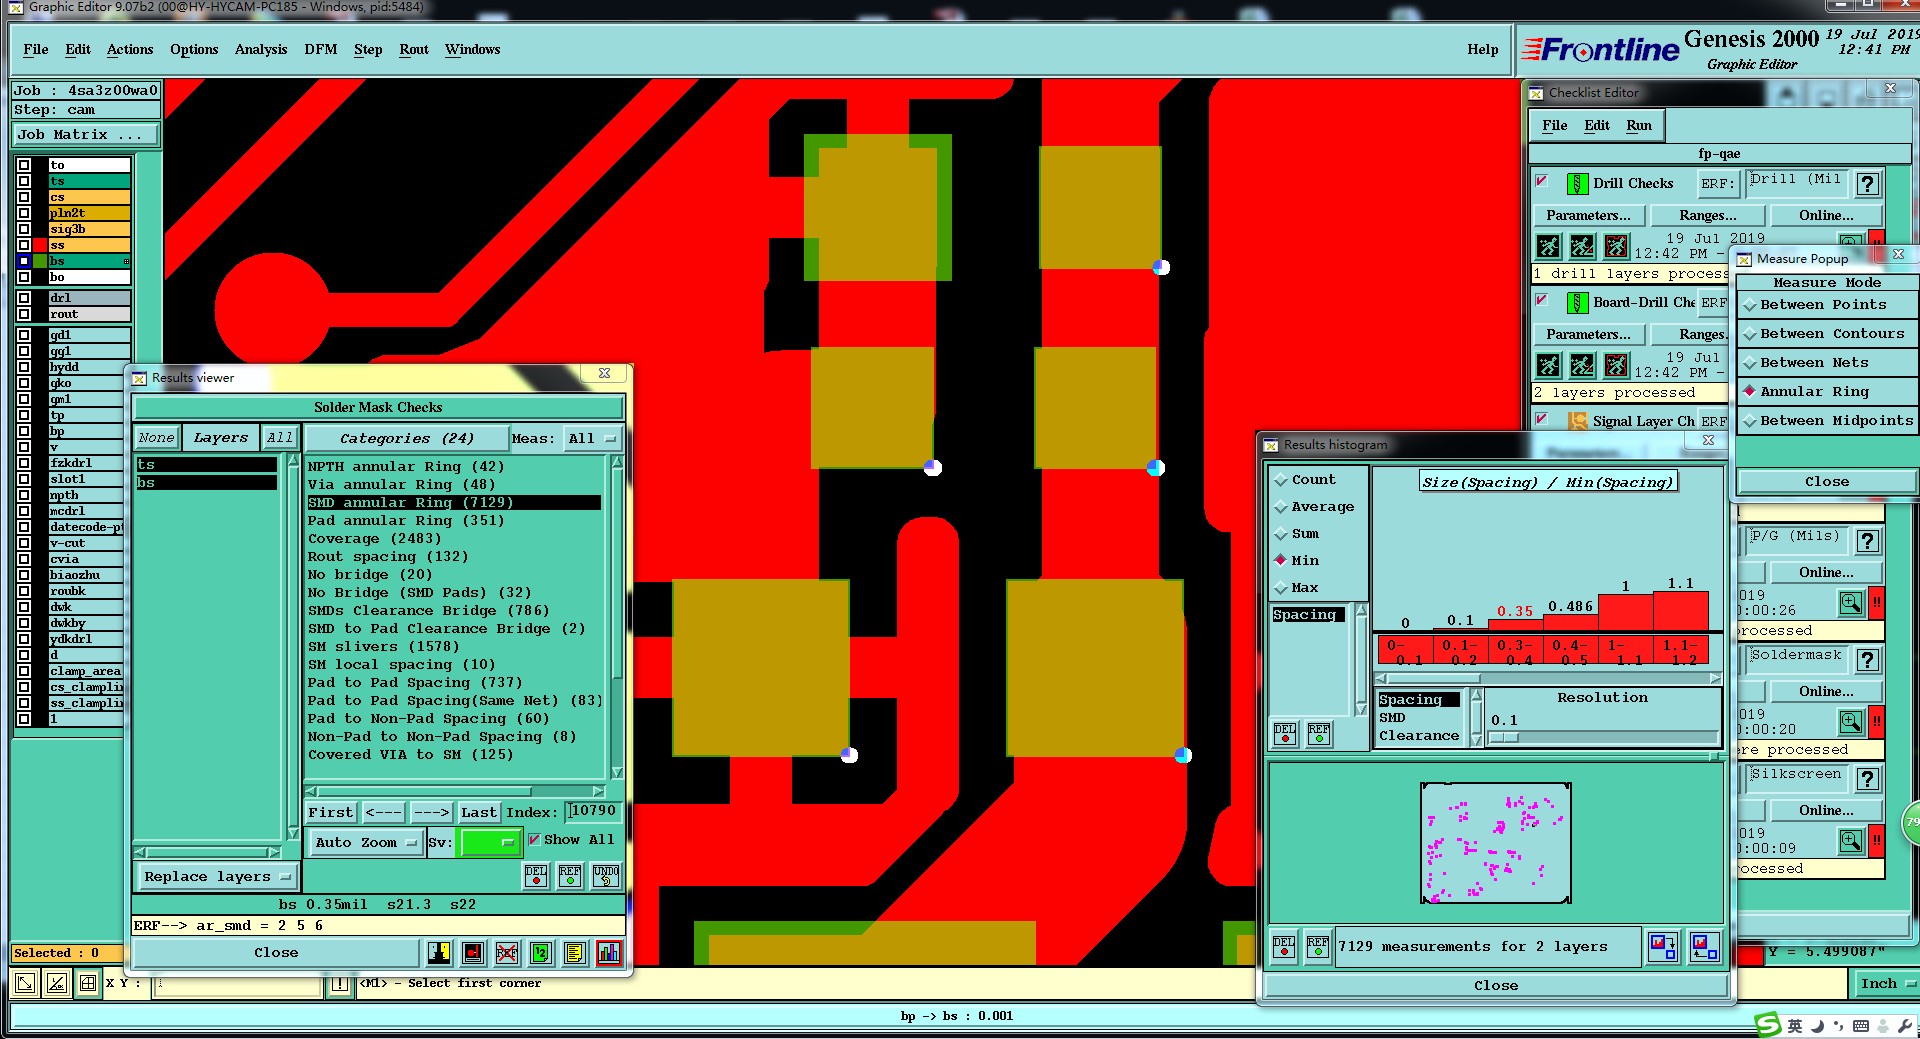Close the Results histogram with Close button
Screen dimensions: 1920x1039
click(x=1496, y=985)
